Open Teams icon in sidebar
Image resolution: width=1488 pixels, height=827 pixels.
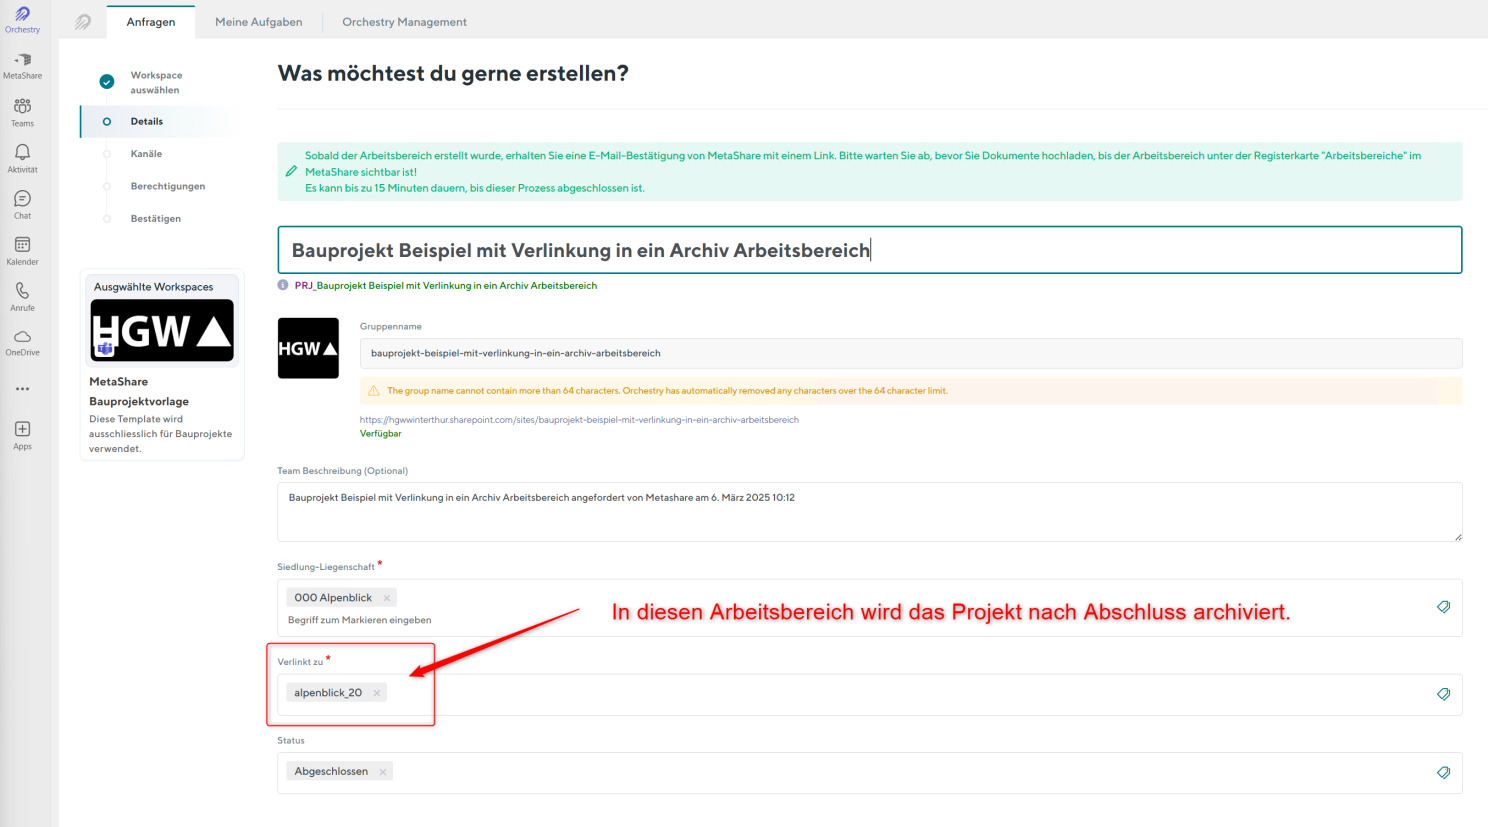pos(22,112)
